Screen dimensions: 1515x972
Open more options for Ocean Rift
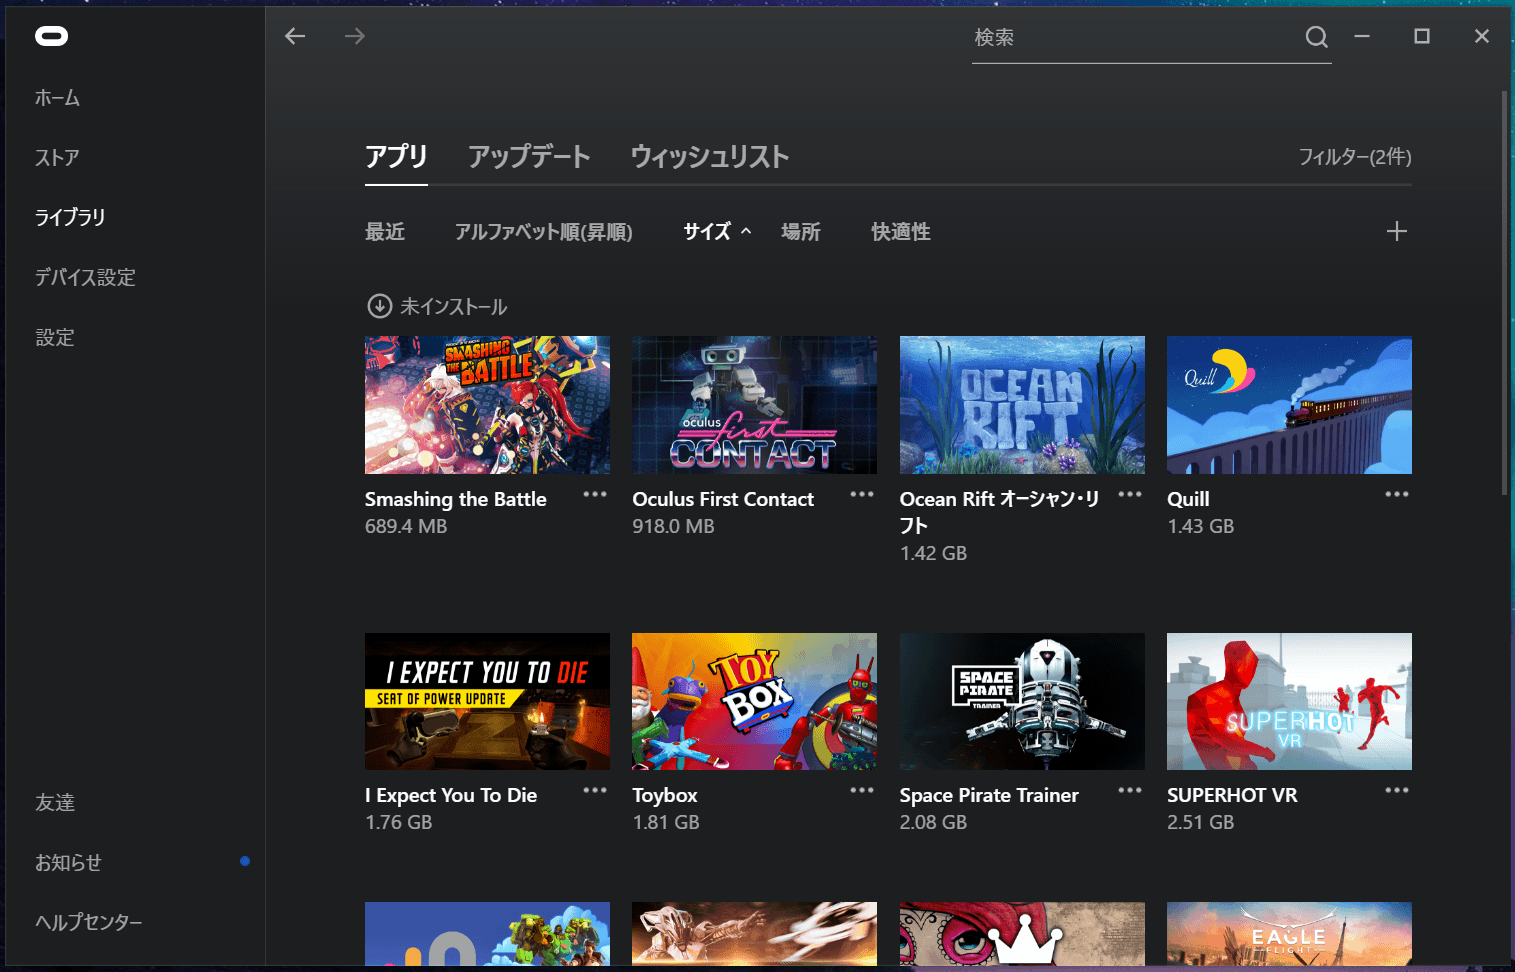click(1130, 494)
